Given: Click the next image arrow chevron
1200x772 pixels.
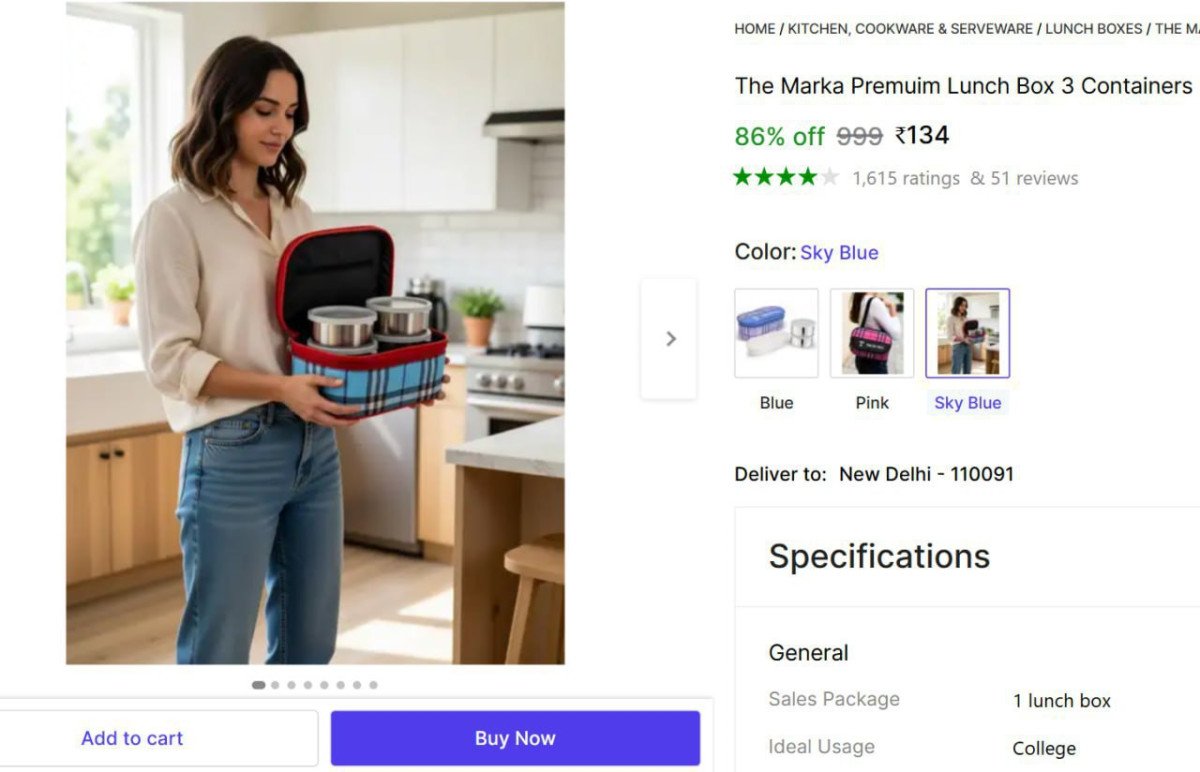Looking at the screenshot, I should 670,339.
